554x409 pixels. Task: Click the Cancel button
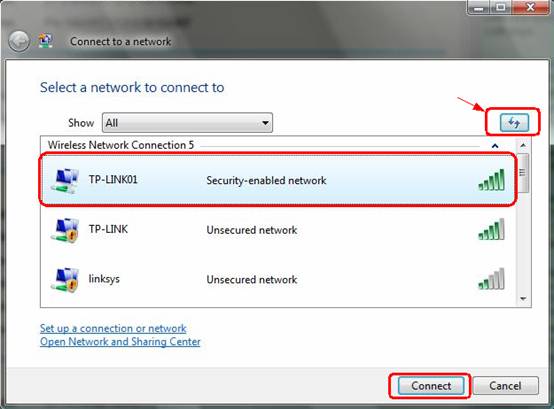click(505, 386)
